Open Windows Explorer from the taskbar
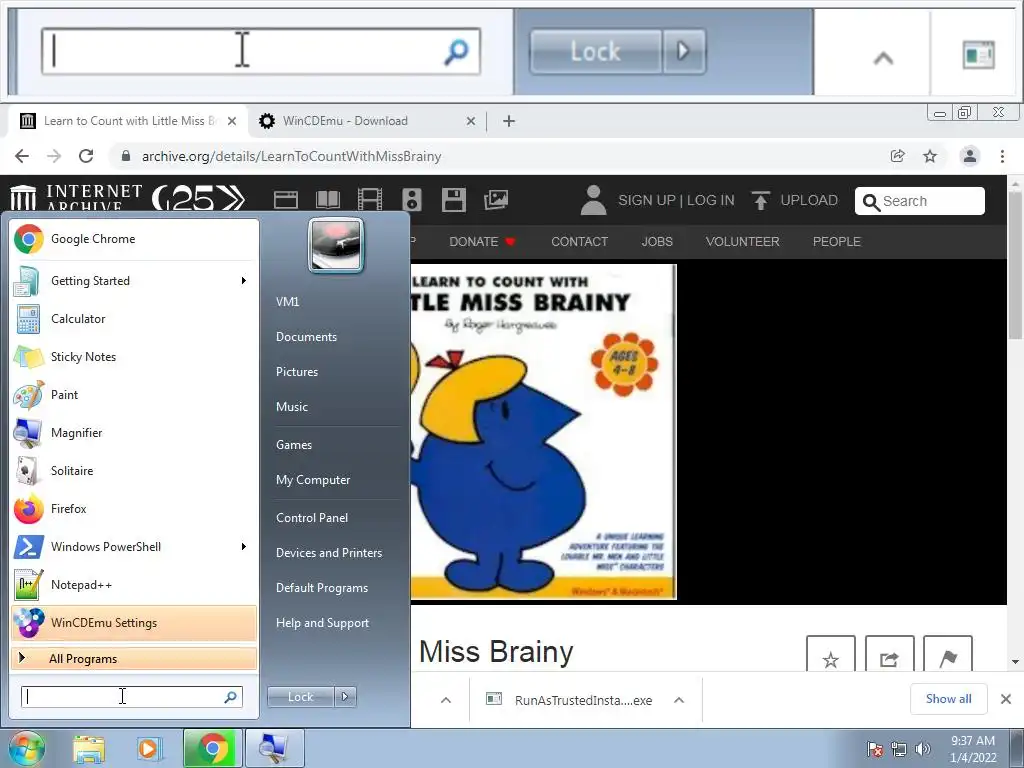This screenshot has width=1024, height=768. (89, 749)
